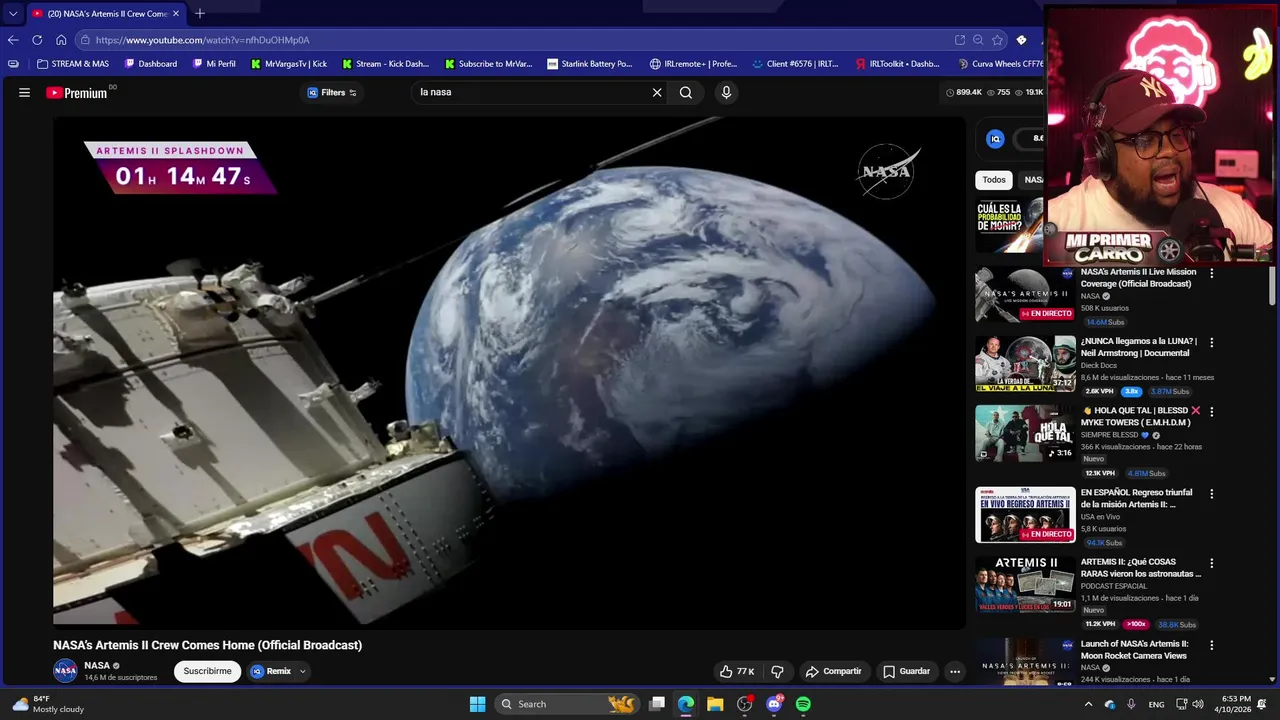Go to YouTube Premium home logo
1280x720 pixels.
77,93
